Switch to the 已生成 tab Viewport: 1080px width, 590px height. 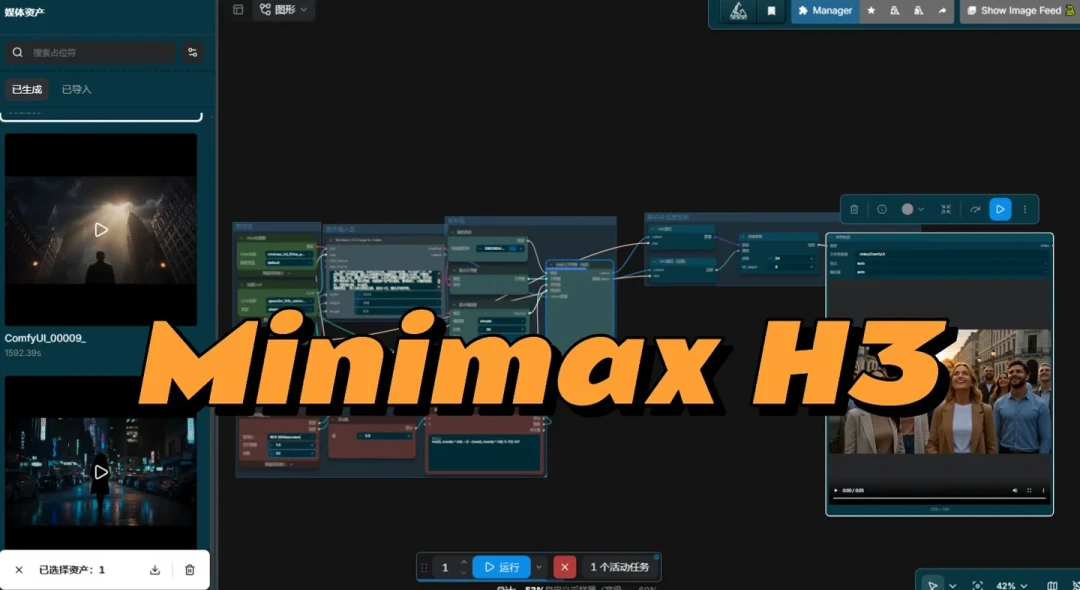(x=27, y=89)
